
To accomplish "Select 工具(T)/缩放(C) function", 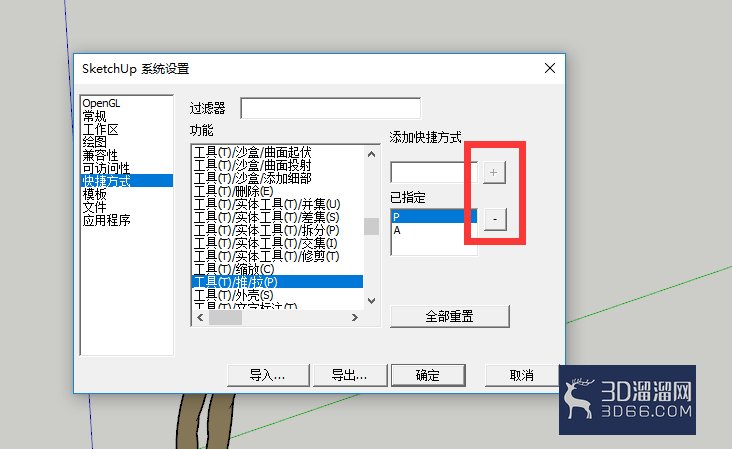I will click(x=234, y=269).
